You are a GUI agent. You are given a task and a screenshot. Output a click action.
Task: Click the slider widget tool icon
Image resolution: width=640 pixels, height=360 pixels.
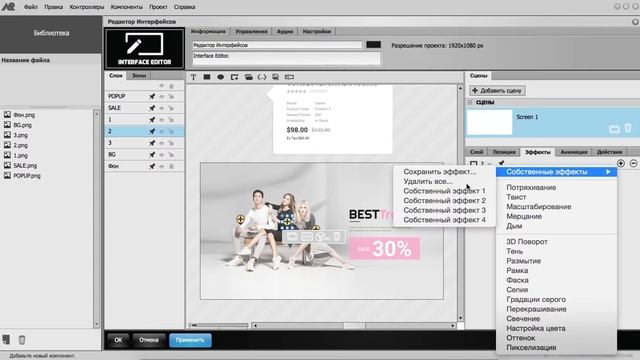(x=289, y=77)
